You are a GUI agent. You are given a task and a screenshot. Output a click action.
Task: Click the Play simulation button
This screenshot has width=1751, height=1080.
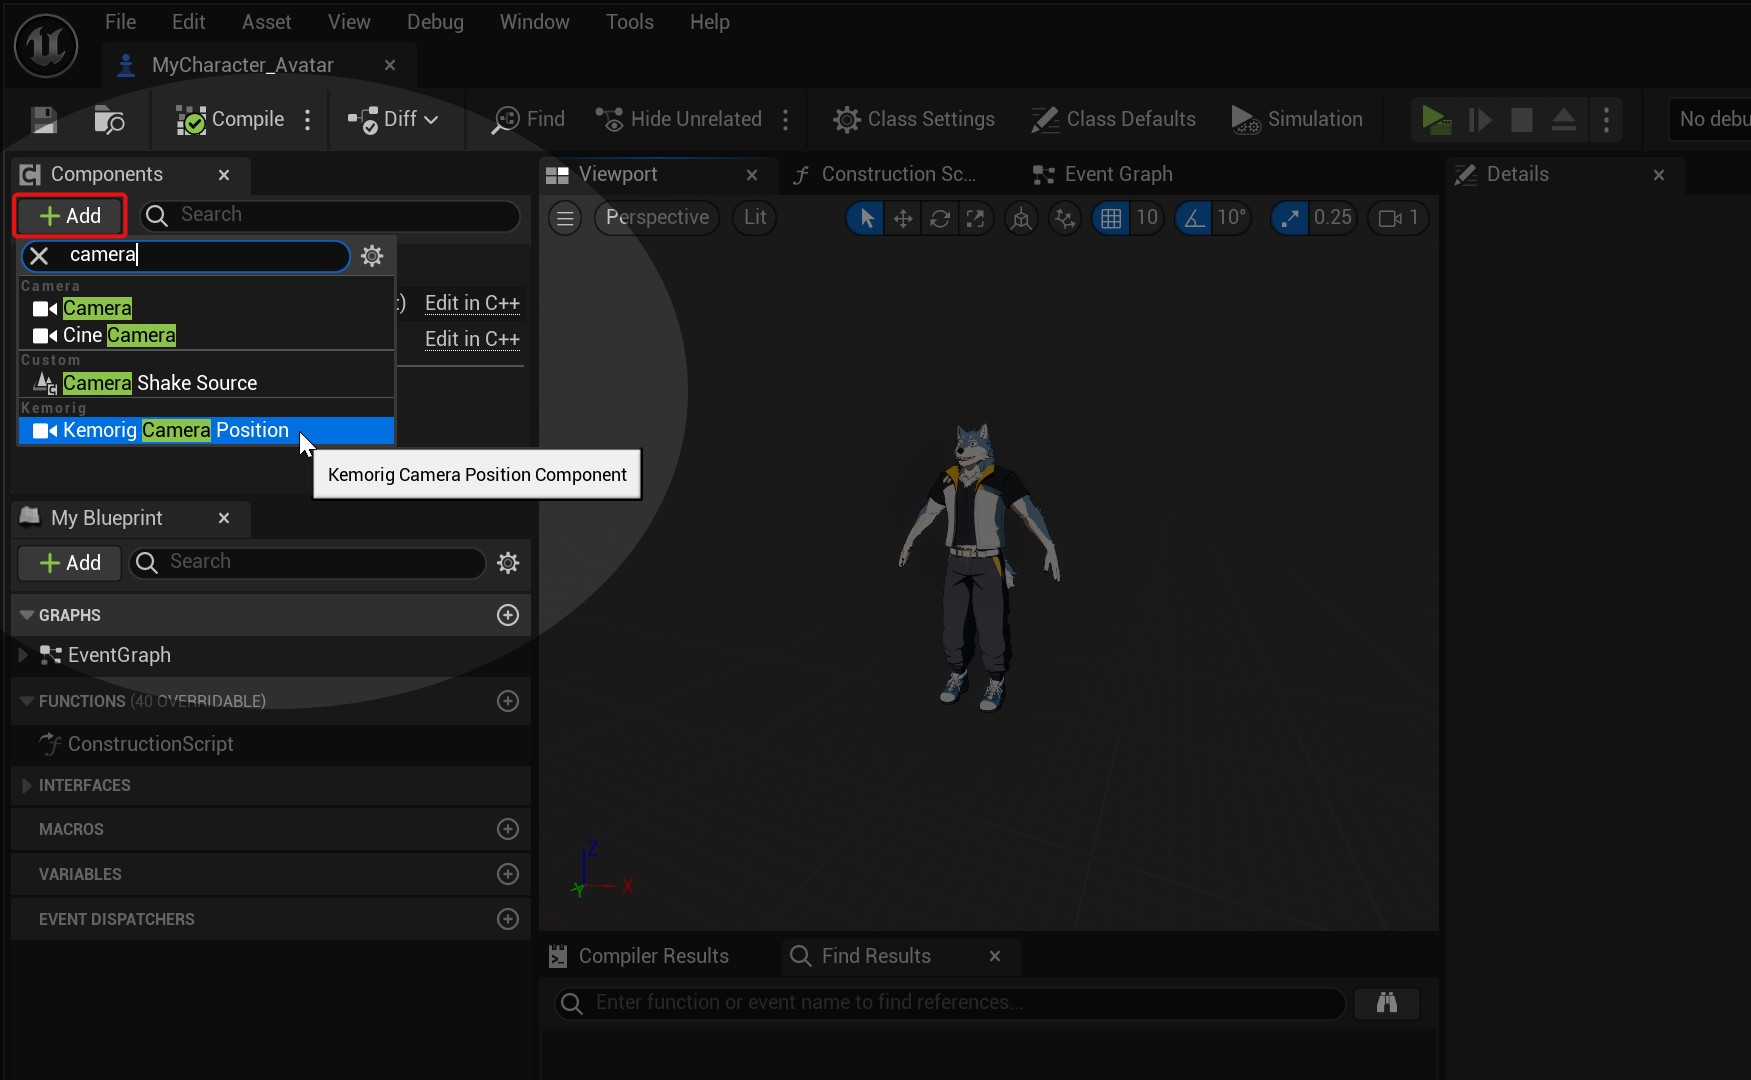(1436, 120)
